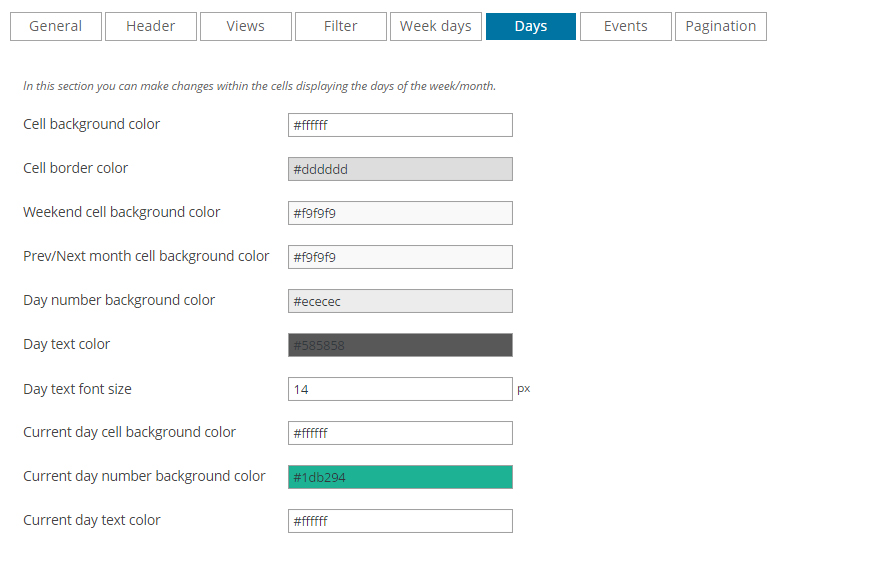Switch to the Events tab

[x=626, y=27]
